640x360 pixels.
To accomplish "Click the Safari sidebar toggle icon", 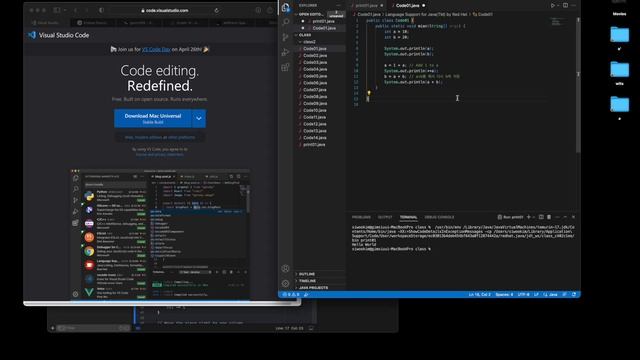I will (57, 10).
